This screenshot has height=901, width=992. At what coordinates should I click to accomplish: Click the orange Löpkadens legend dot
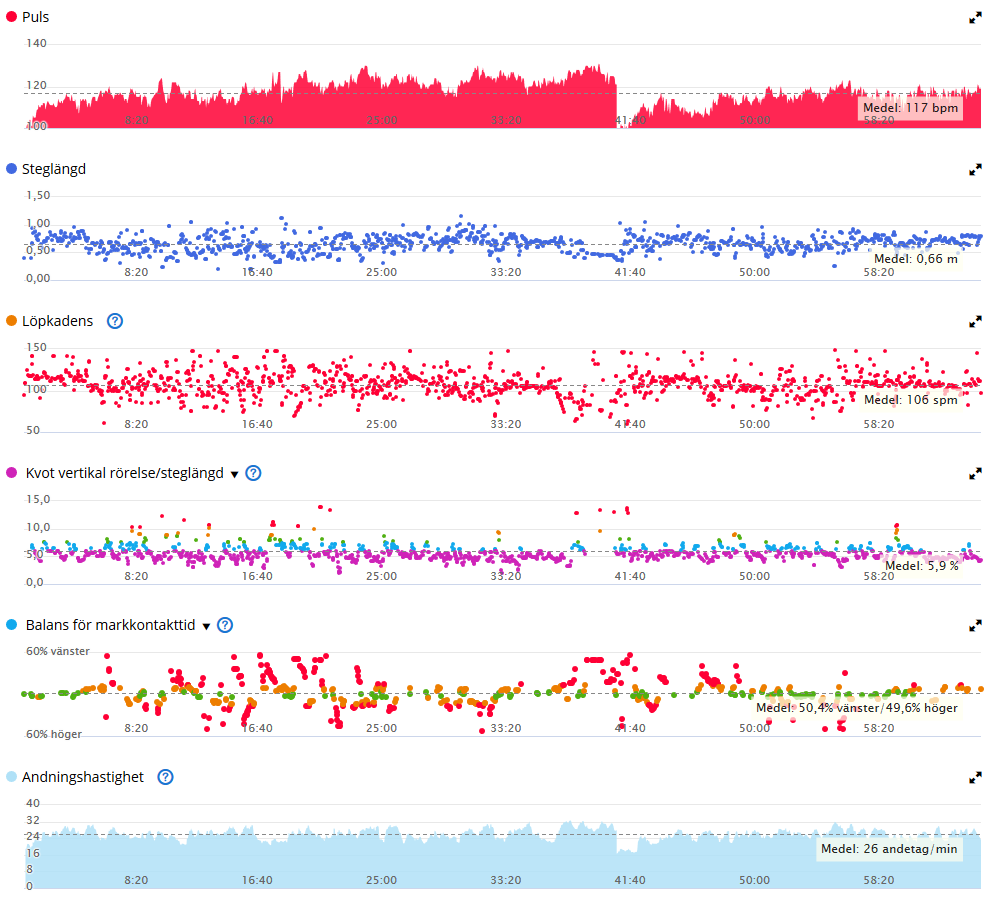11,321
